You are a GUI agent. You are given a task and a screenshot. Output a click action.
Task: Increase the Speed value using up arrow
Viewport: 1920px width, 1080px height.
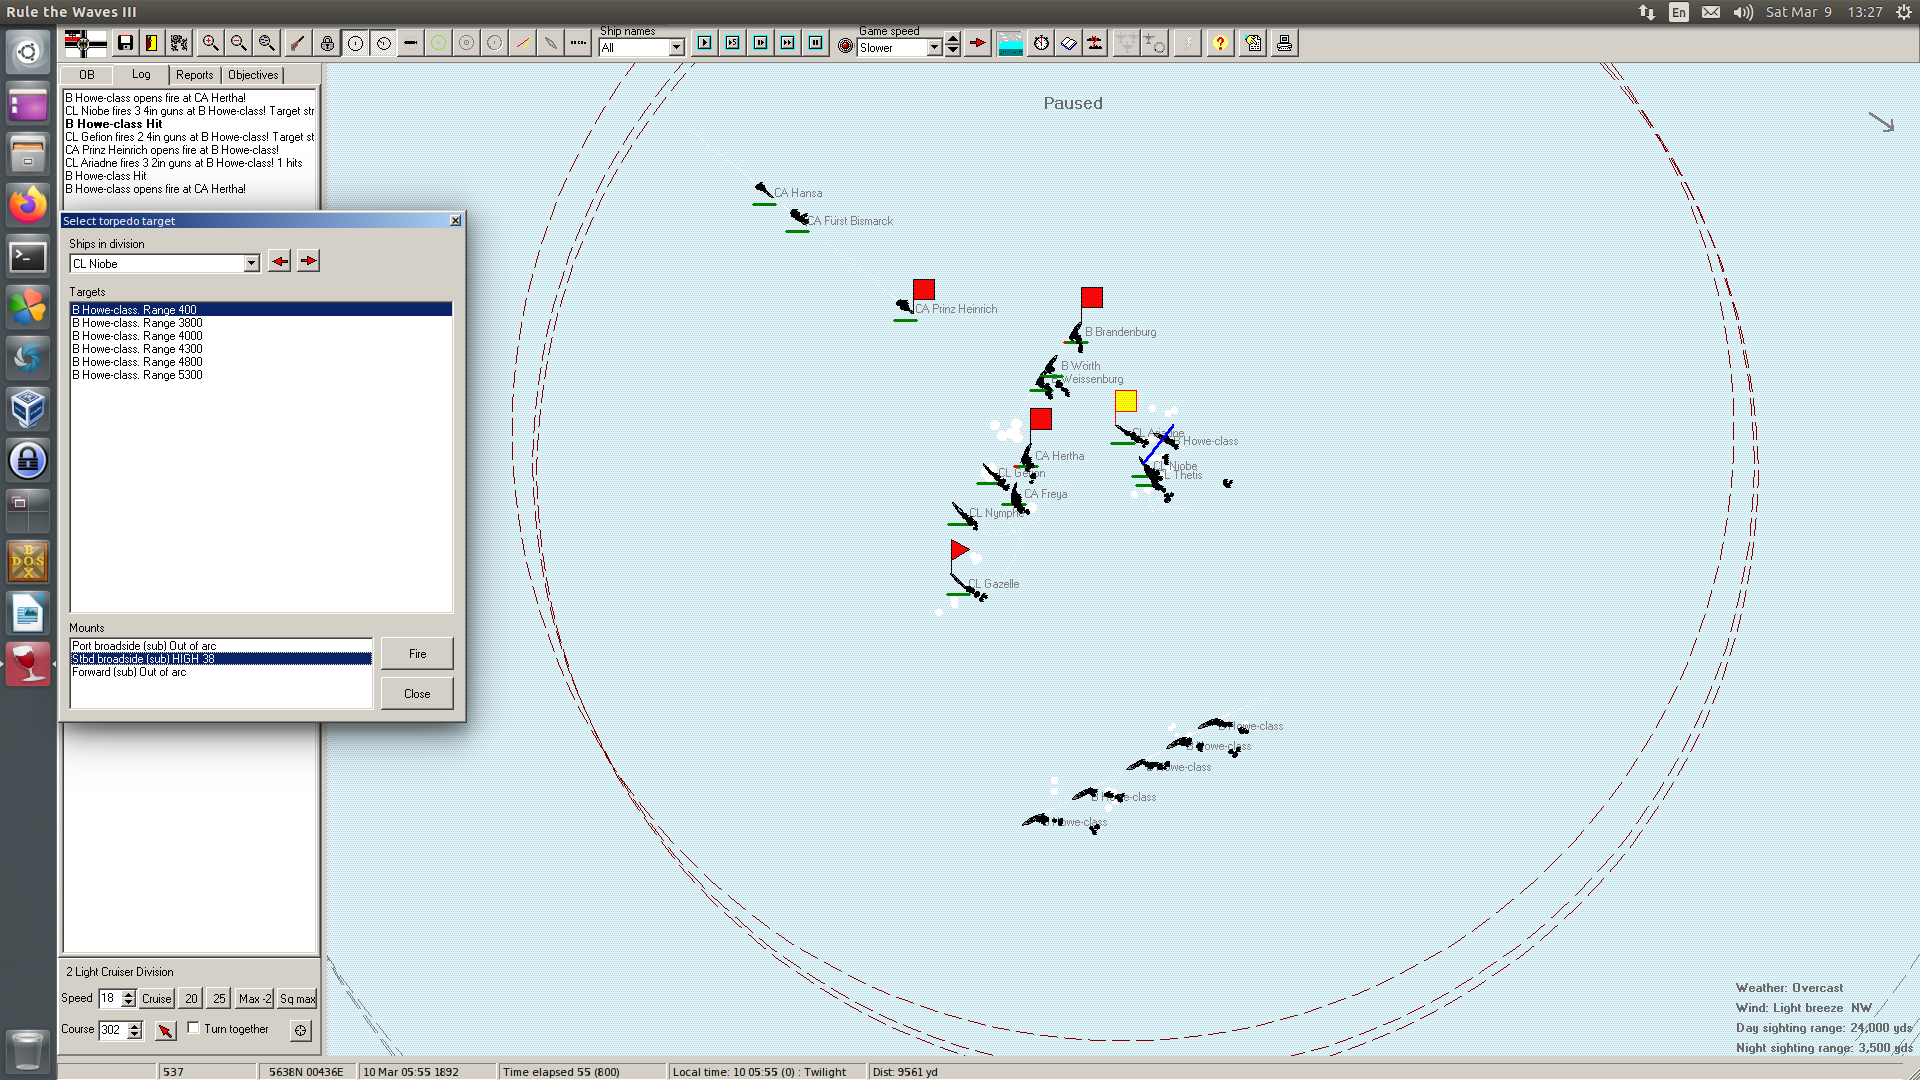tap(128, 994)
